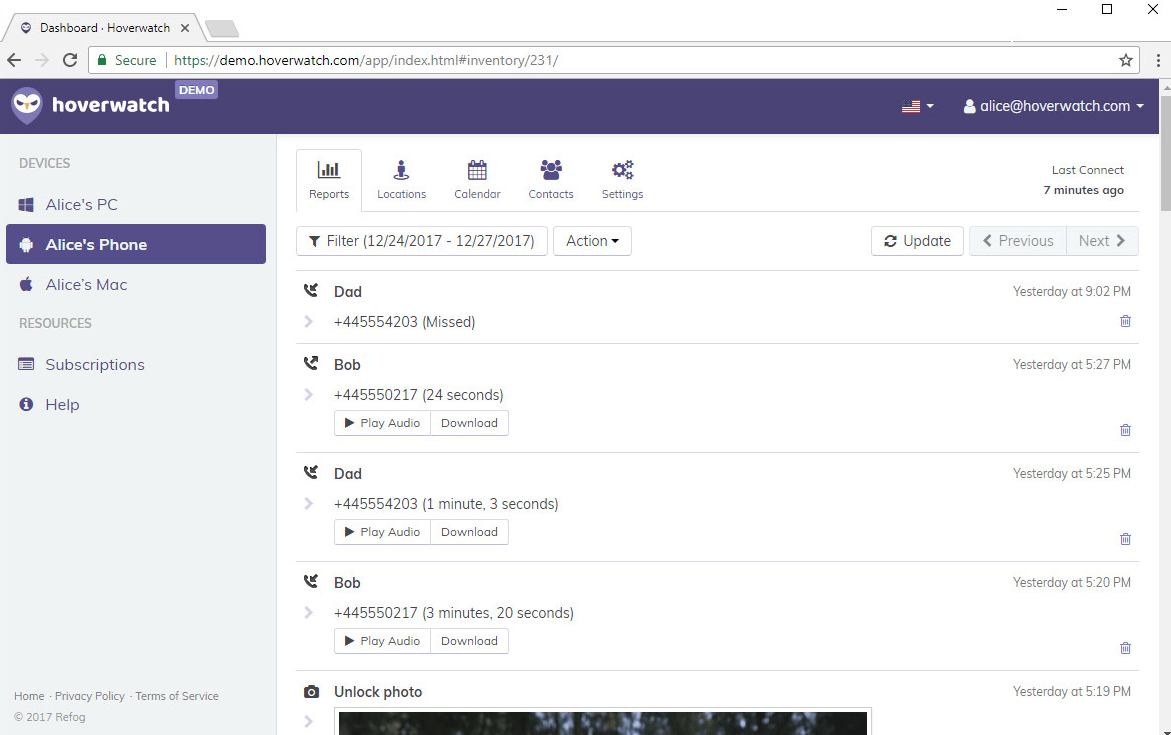The height and width of the screenshot is (735, 1171).
Task: Expand the Action dropdown
Action: (592, 241)
